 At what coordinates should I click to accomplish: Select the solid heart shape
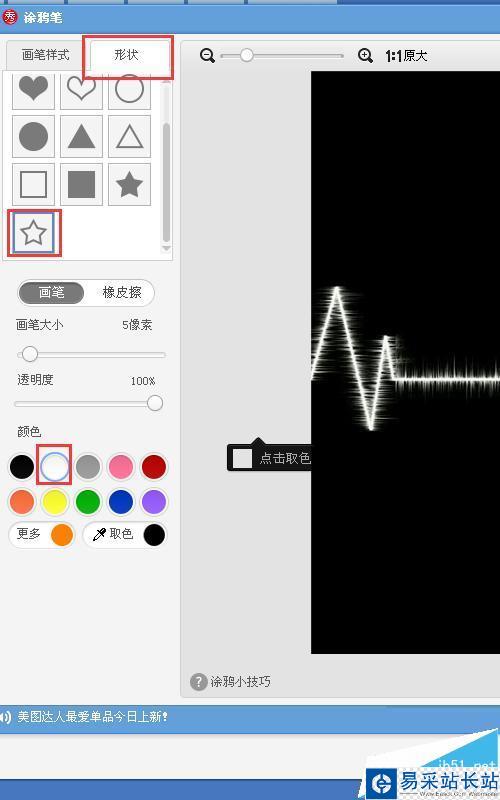[x=33, y=90]
